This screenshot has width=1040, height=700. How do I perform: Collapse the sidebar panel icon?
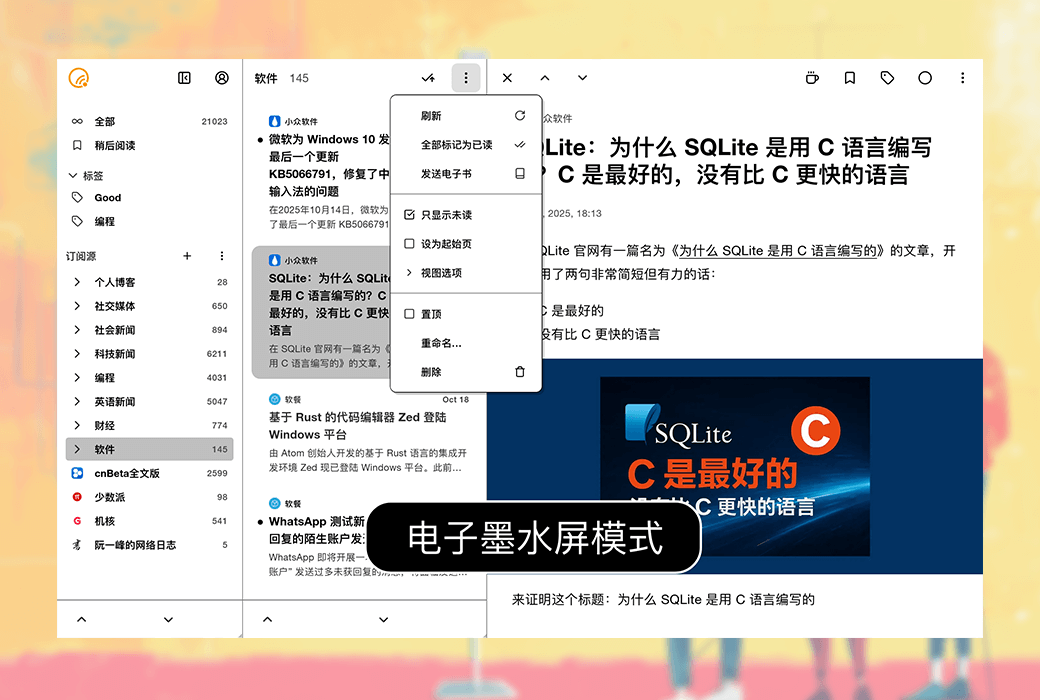184,78
